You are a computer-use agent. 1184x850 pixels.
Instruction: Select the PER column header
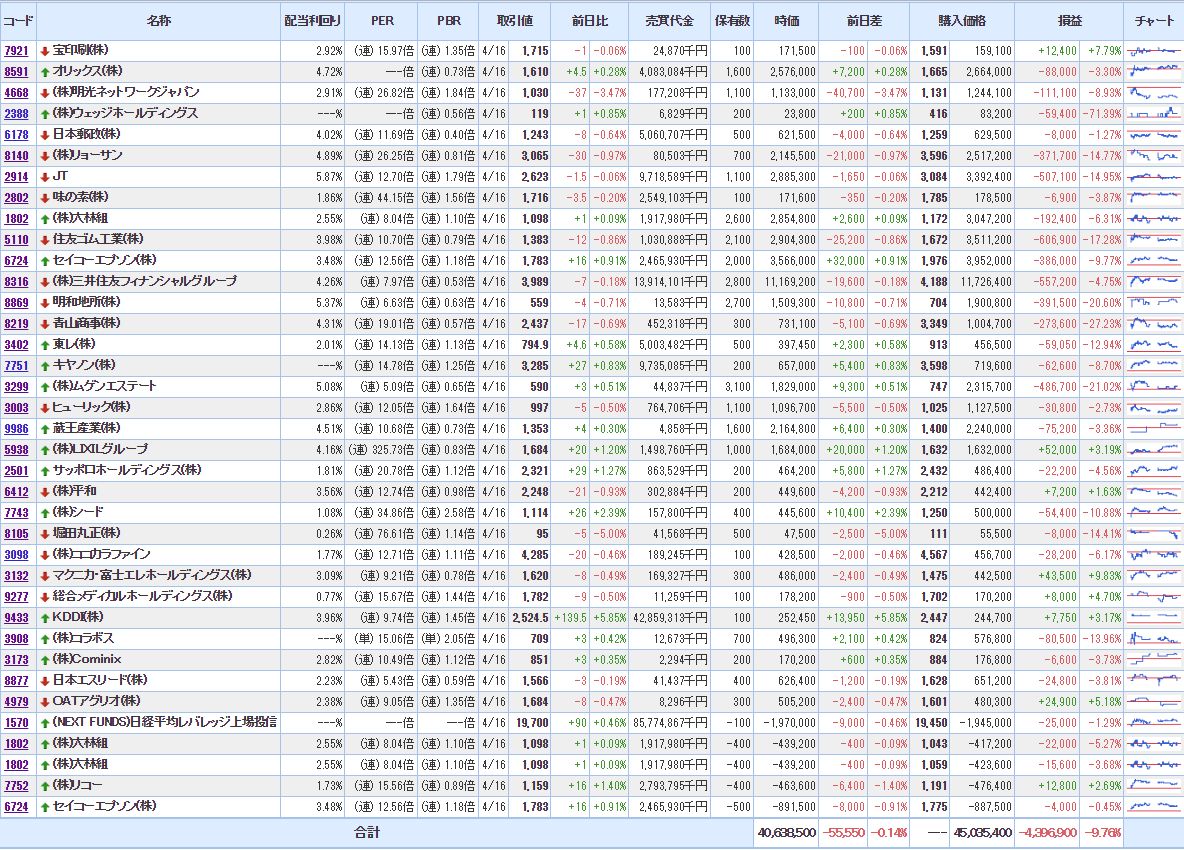382,21
